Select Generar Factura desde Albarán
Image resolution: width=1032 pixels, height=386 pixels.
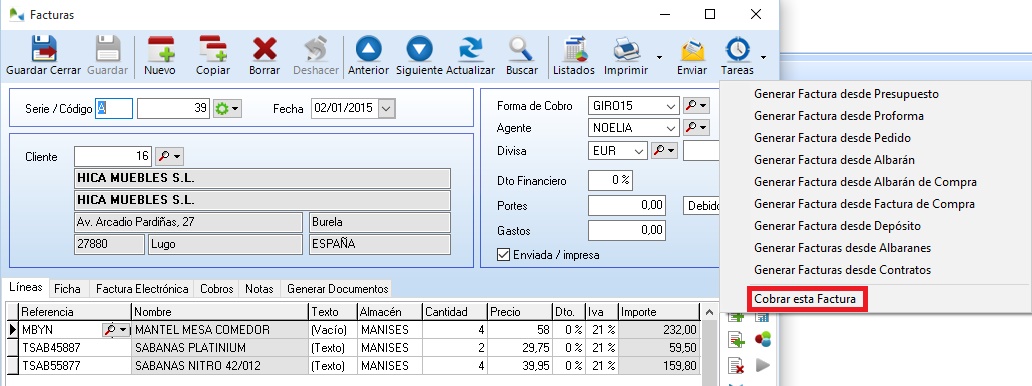pos(834,160)
